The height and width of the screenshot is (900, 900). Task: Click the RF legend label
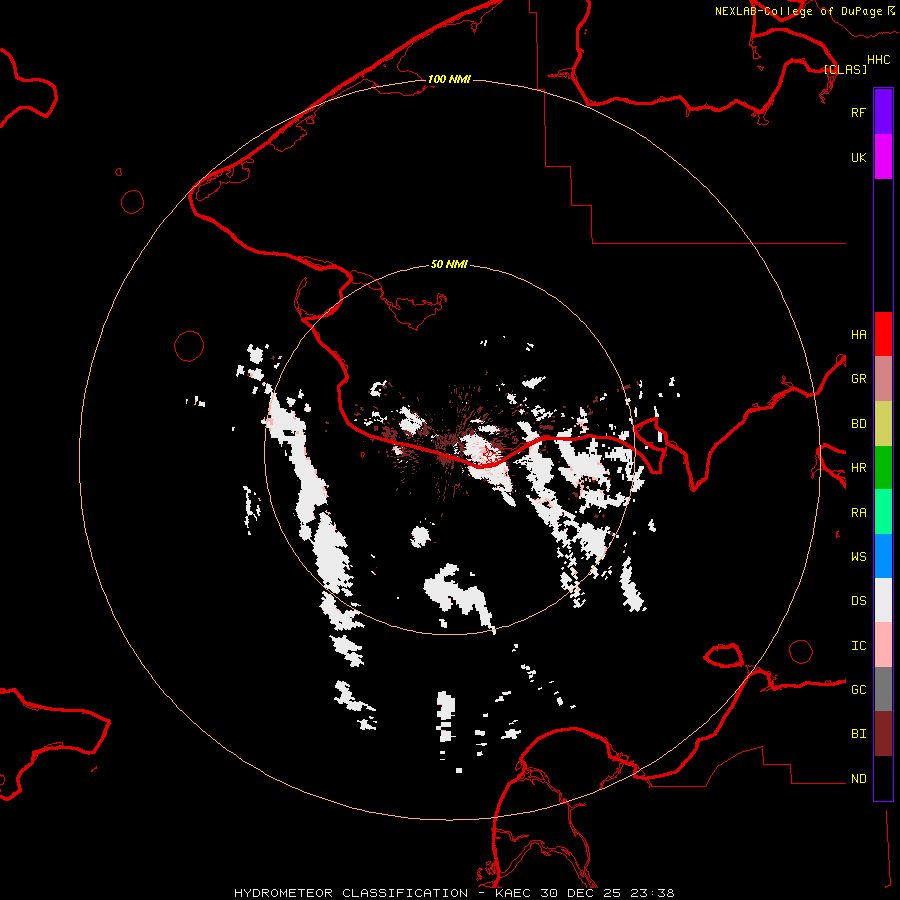pos(858,112)
